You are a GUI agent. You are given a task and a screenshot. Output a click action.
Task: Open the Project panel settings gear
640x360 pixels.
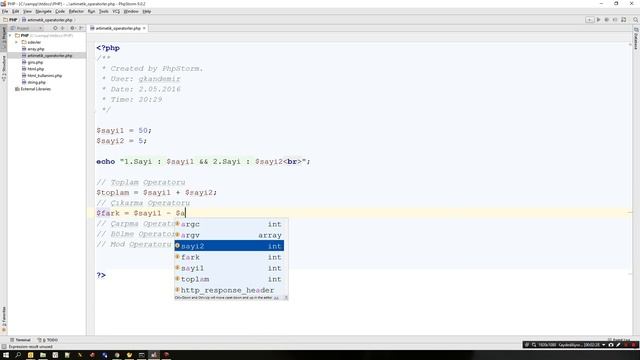pyautogui.click(x=72, y=28)
